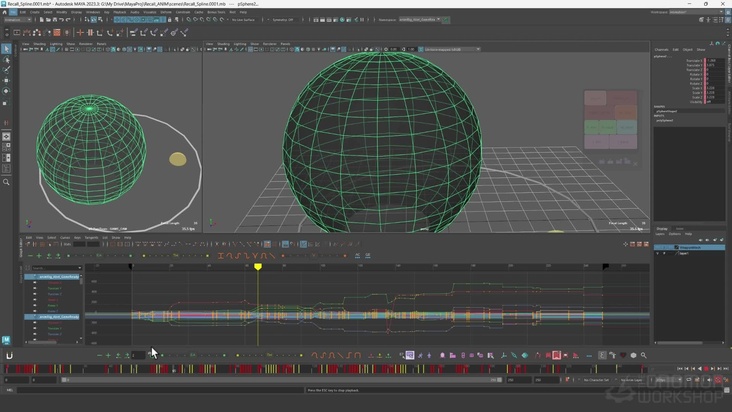Activate the Lasso select tool
Viewport: 732px width, 412px height.
pos(6,60)
